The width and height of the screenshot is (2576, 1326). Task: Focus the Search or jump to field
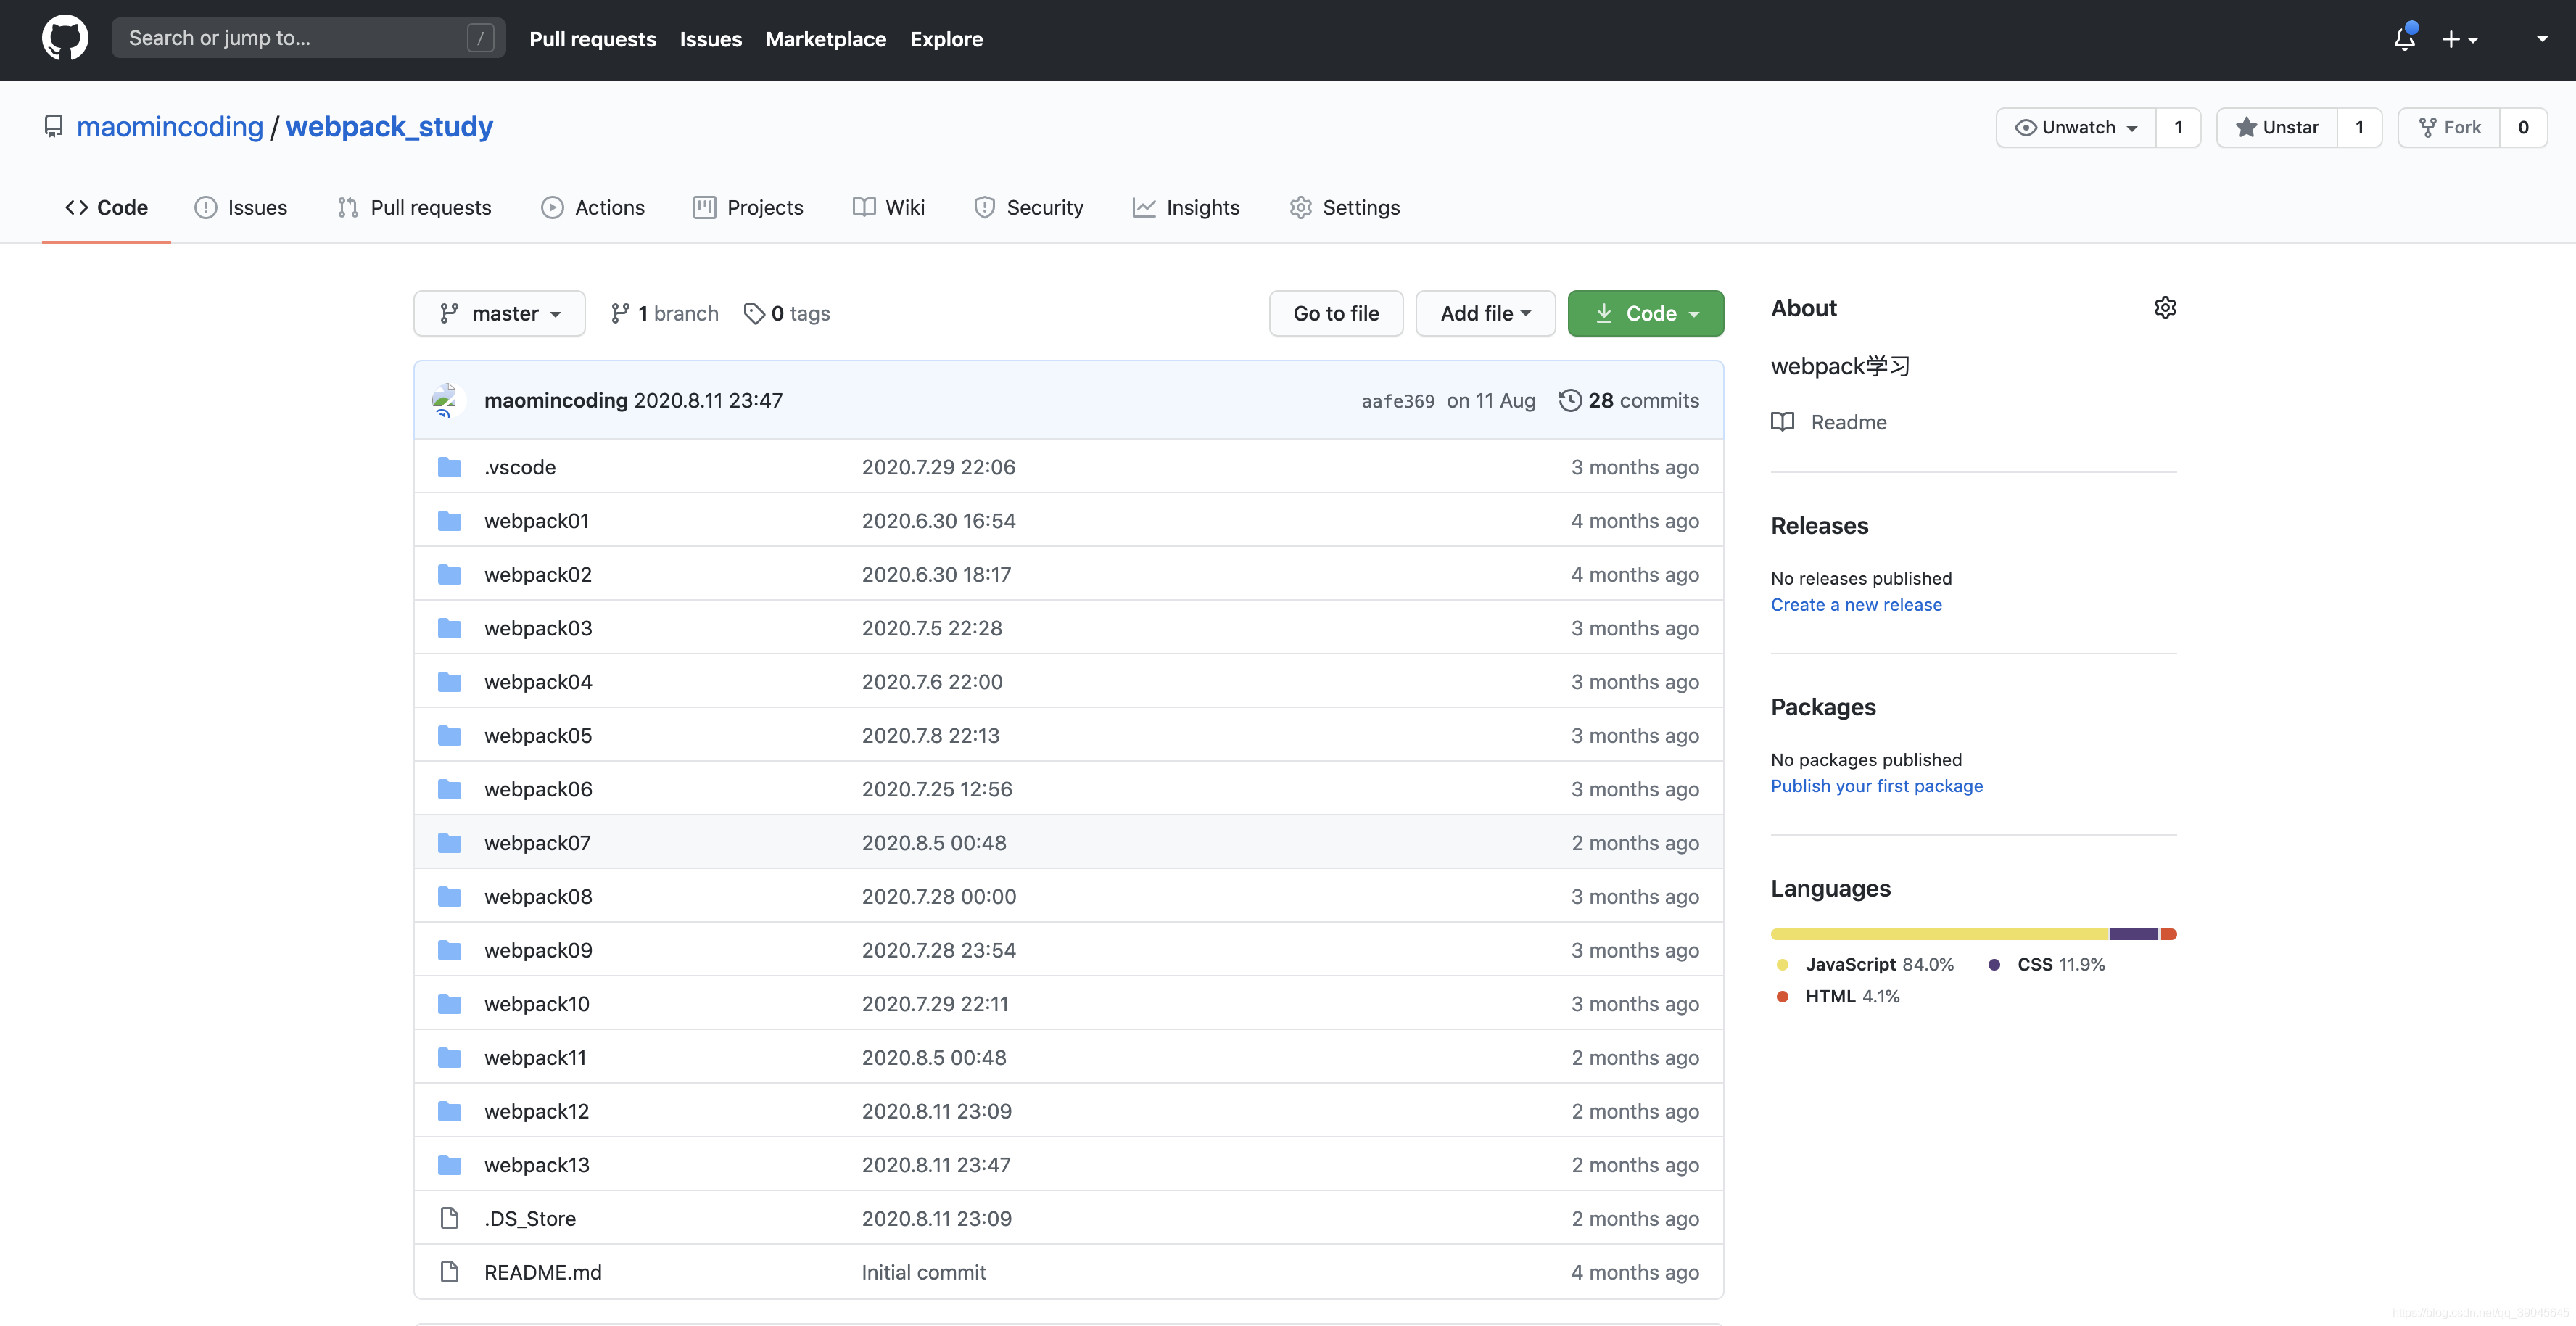(308, 38)
